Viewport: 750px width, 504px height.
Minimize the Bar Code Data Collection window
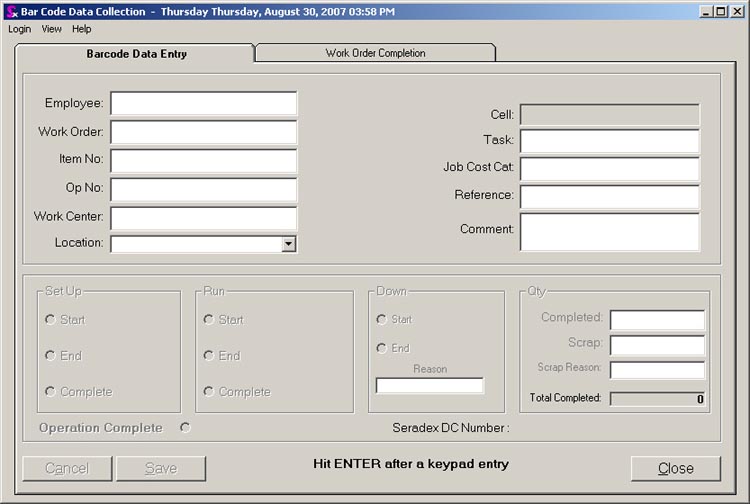705,11
